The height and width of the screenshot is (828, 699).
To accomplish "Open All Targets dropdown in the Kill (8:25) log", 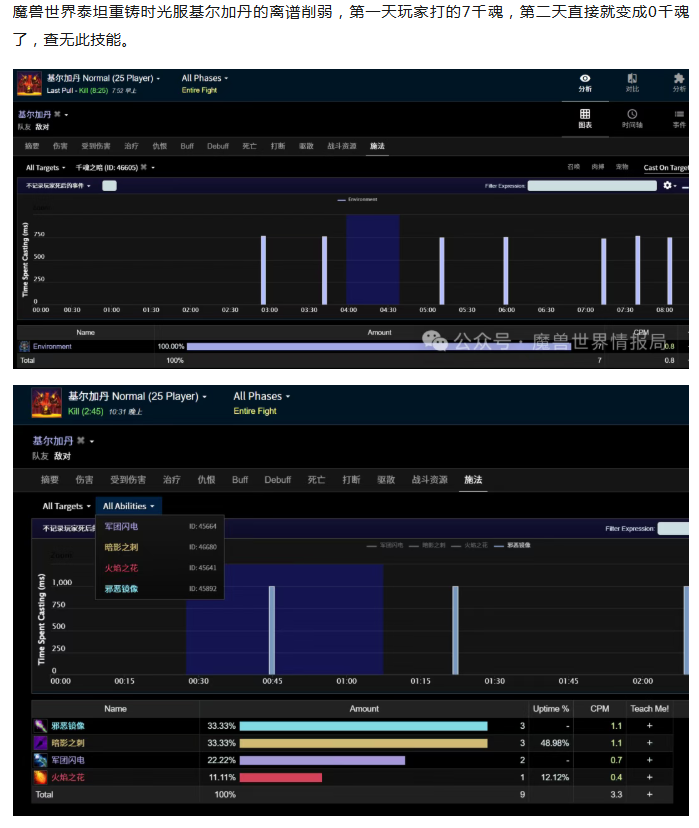I will 45,167.
